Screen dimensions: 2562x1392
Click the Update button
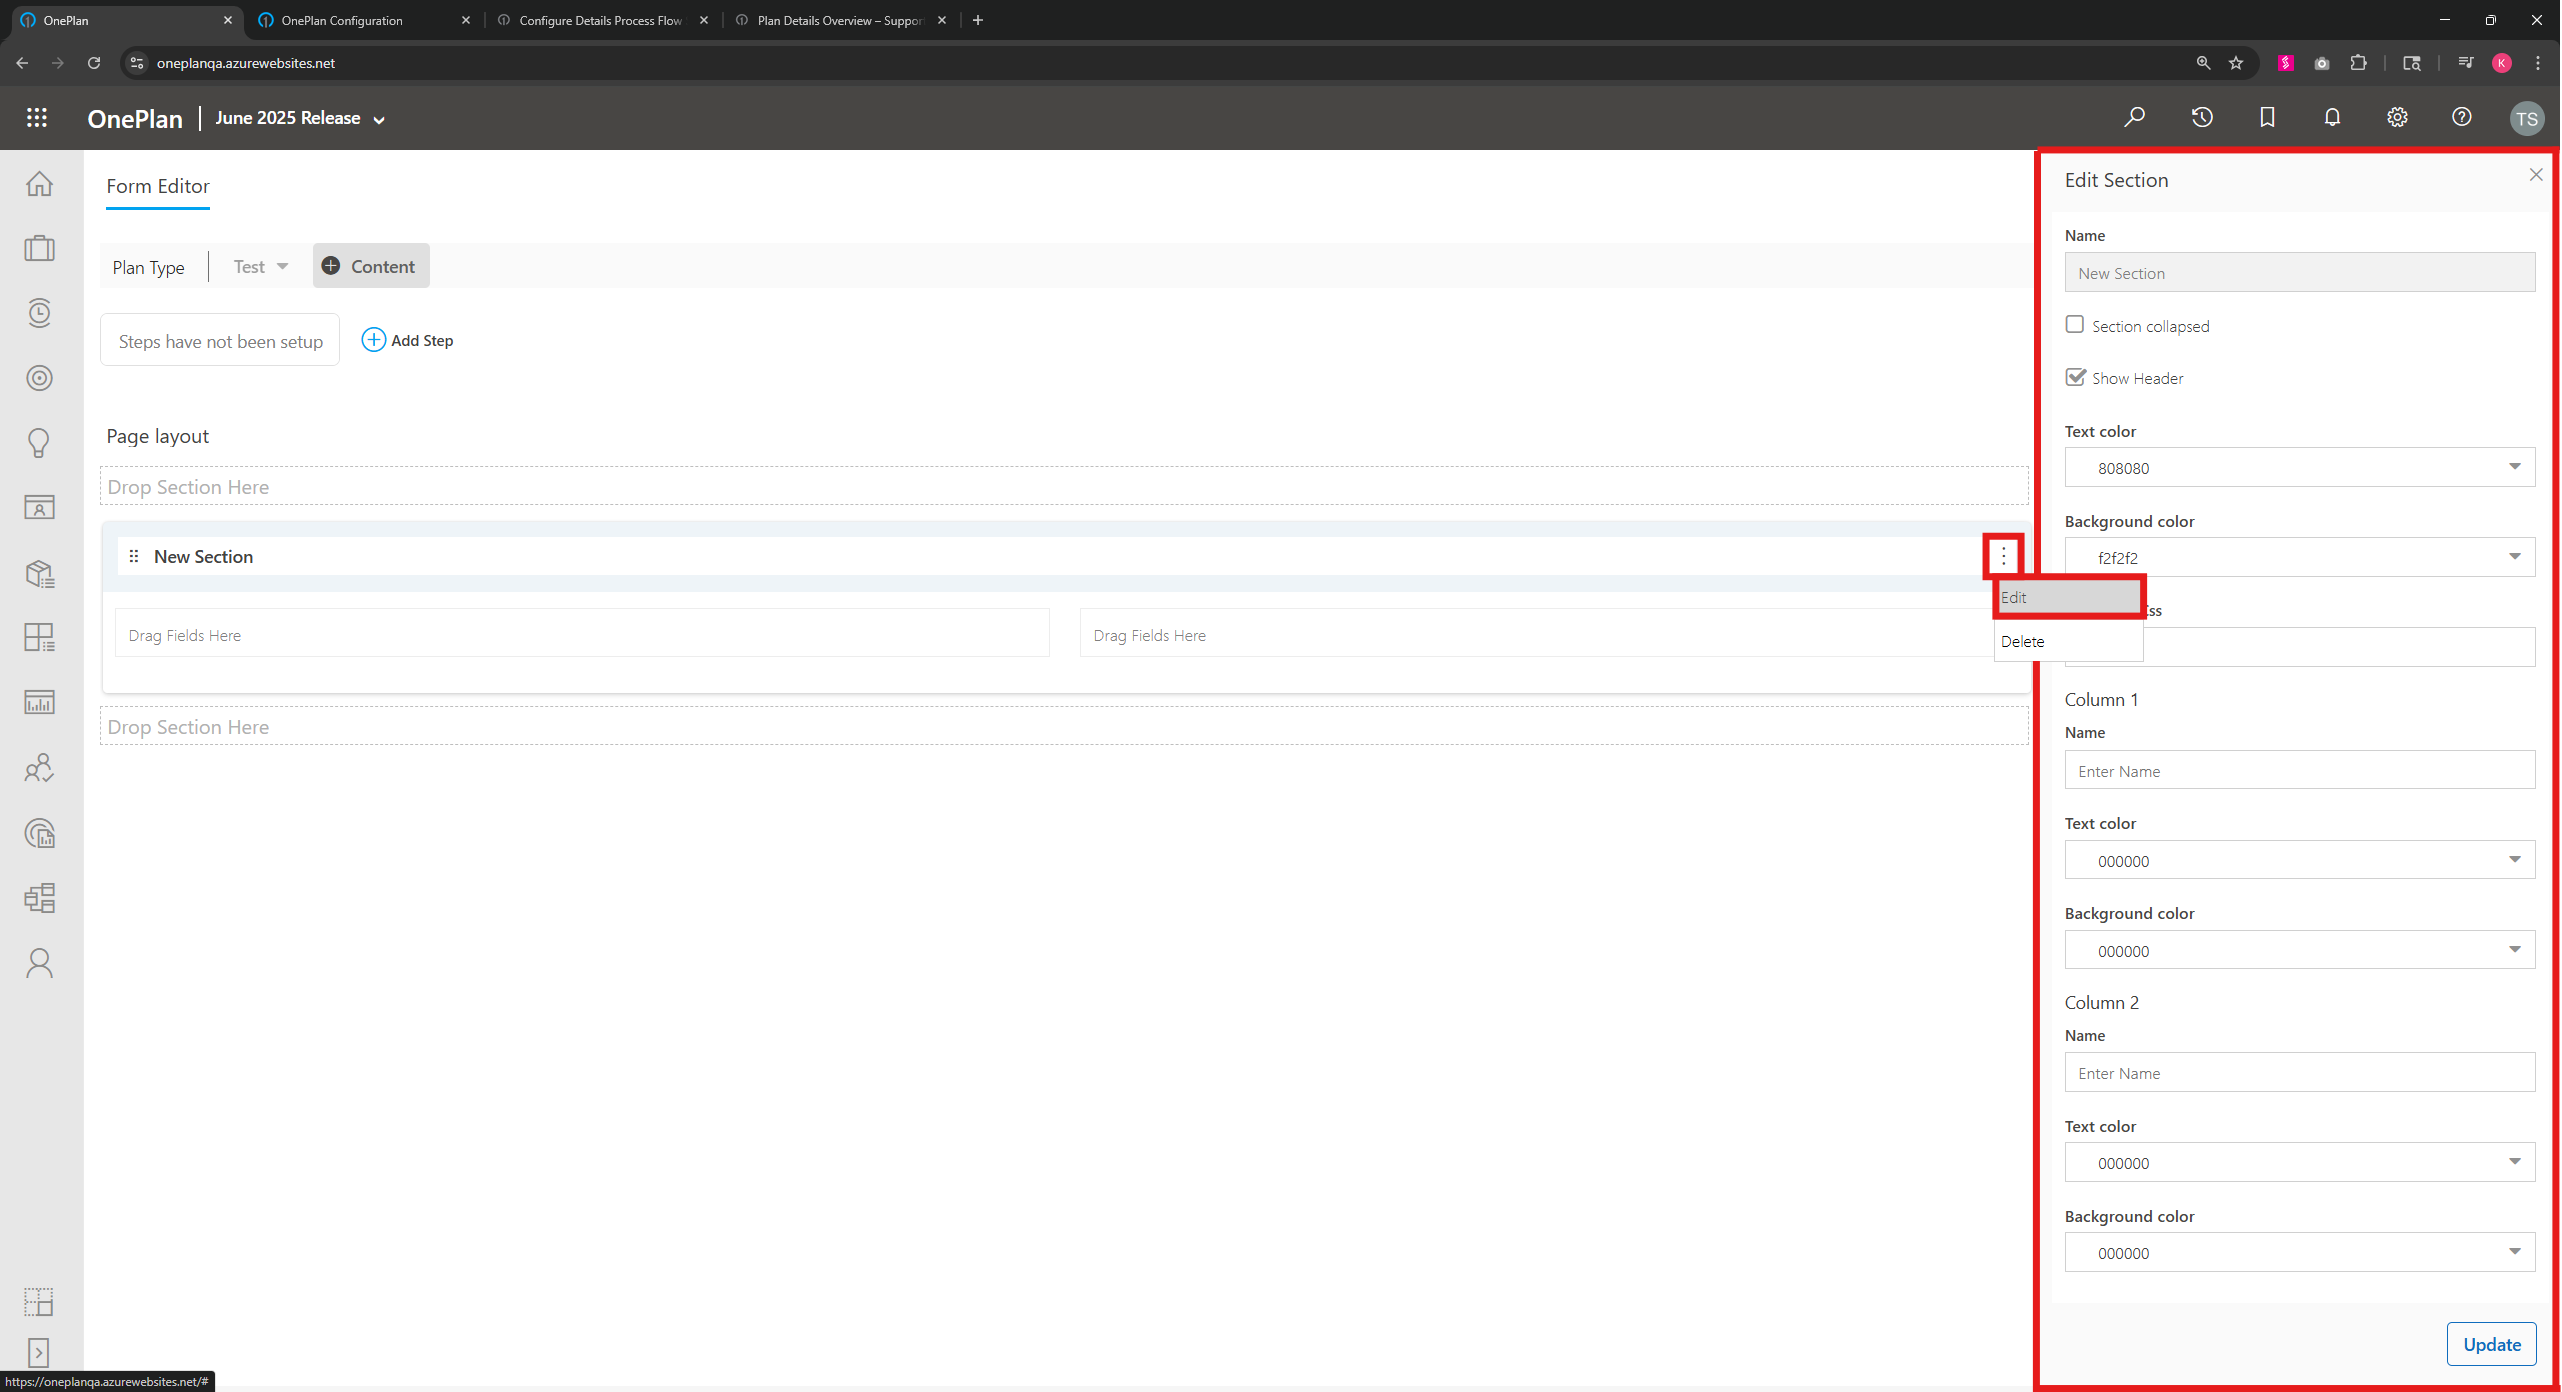click(x=2491, y=1345)
